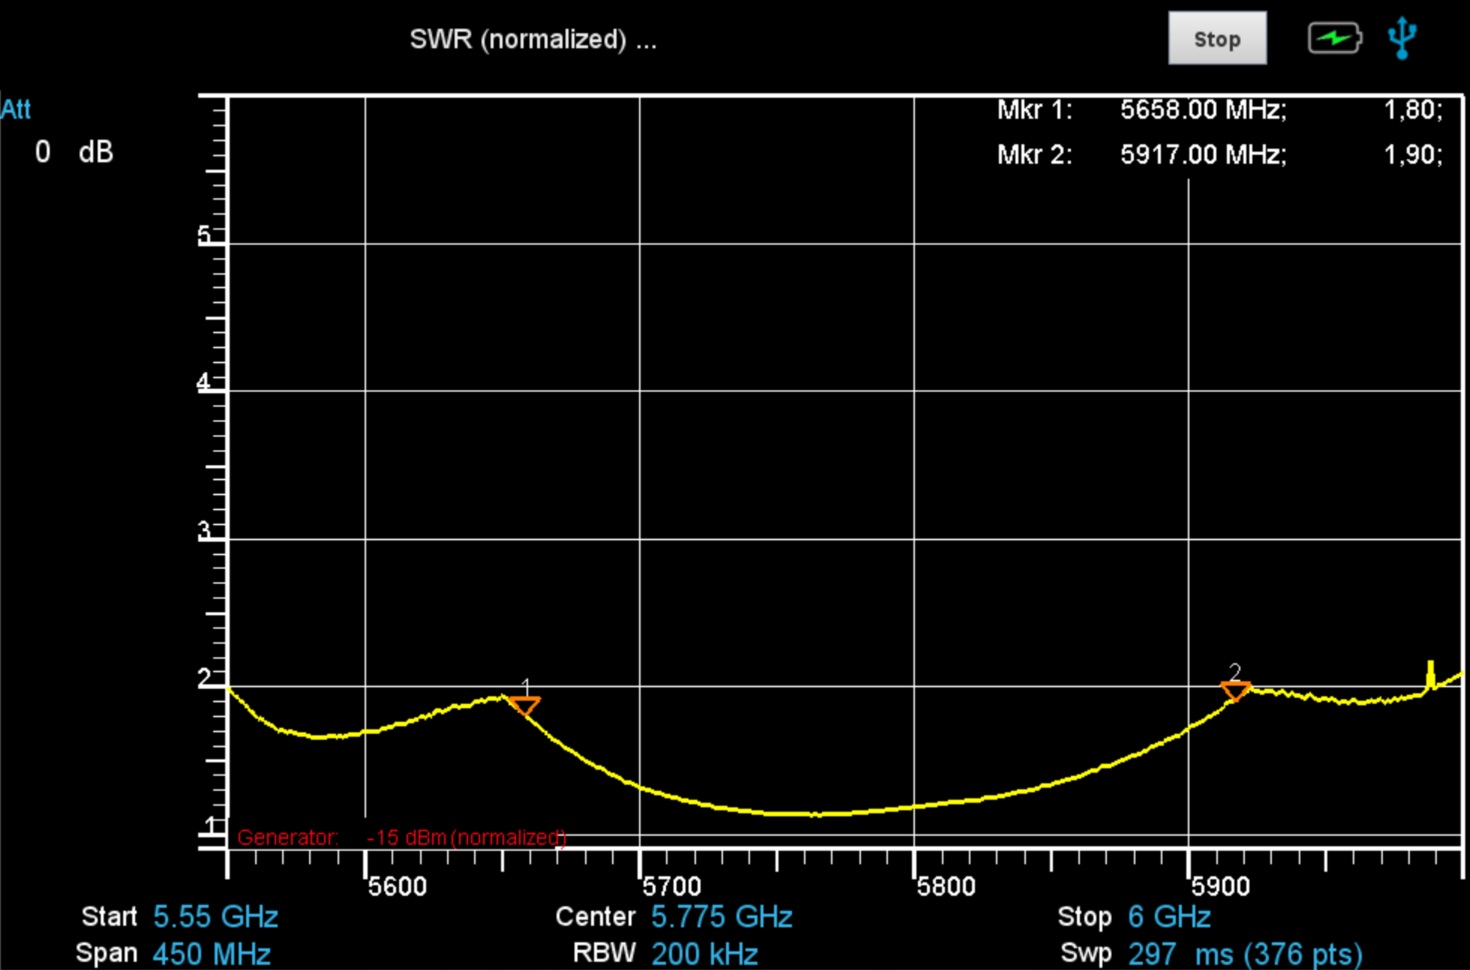The width and height of the screenshot is (1470, 970).
Task: Set the Center frequency 5.775 GHz field
Action: [721, 917]
